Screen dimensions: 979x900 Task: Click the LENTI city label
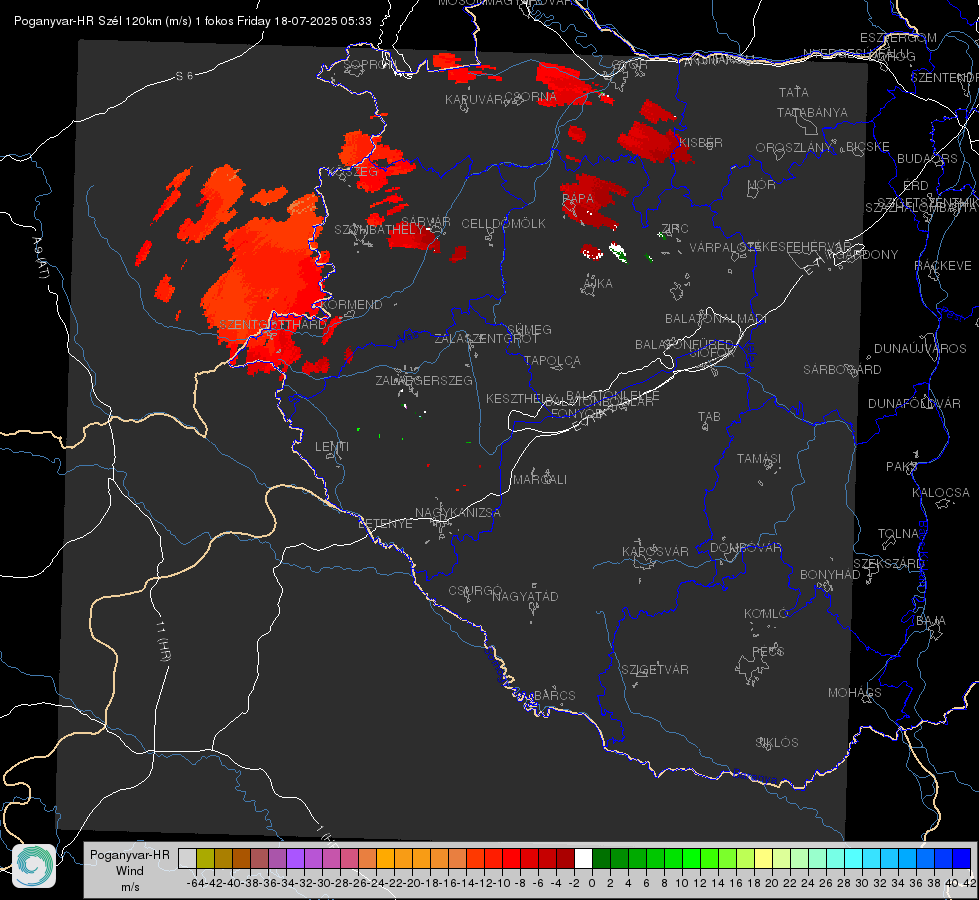[332, 447]
